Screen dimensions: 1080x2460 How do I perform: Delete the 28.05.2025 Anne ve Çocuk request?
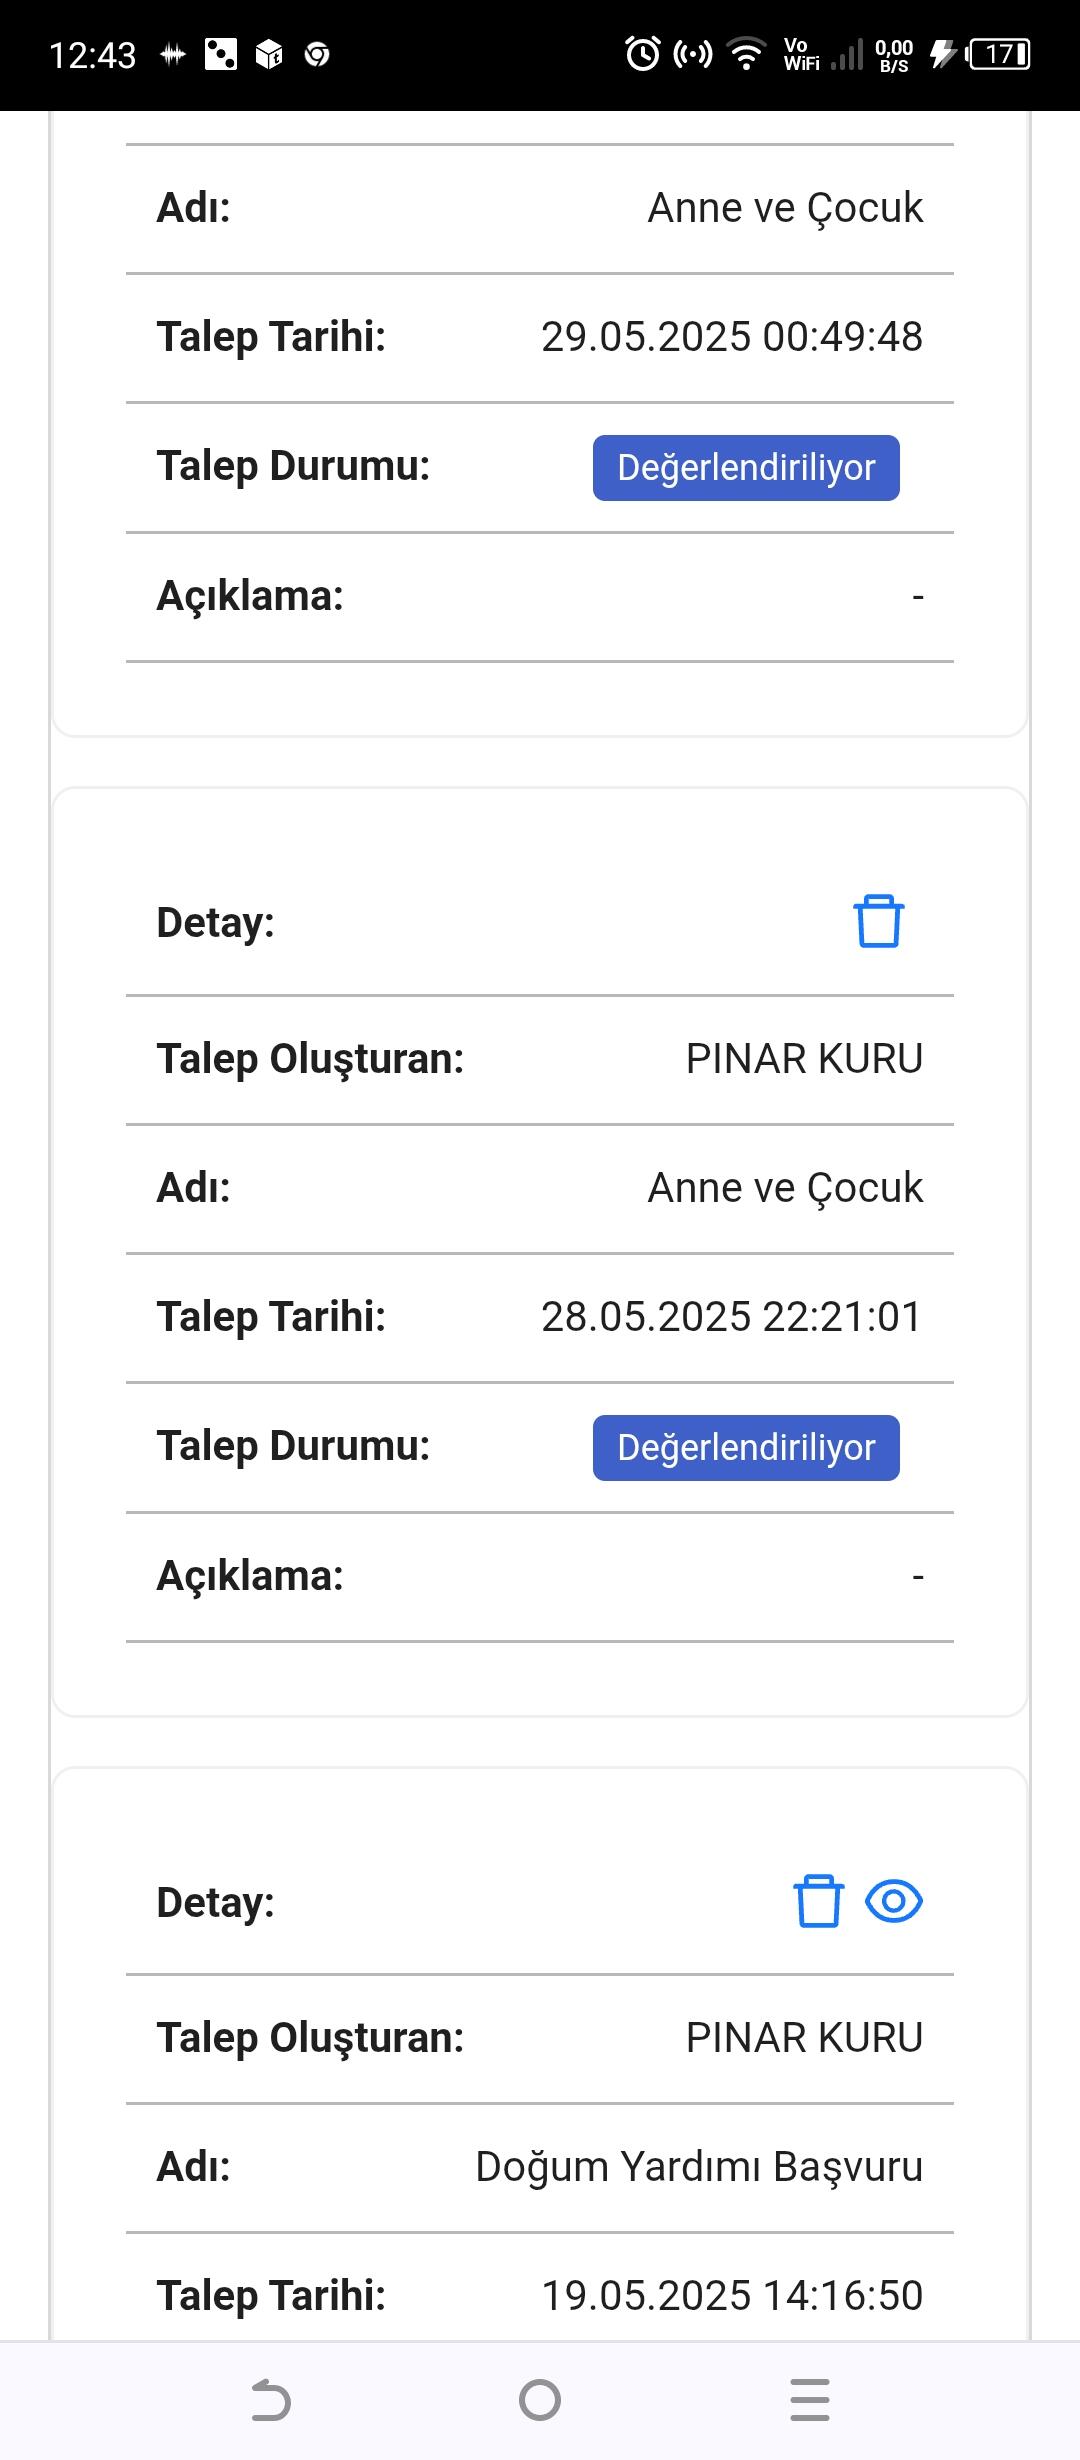(878, 921)
